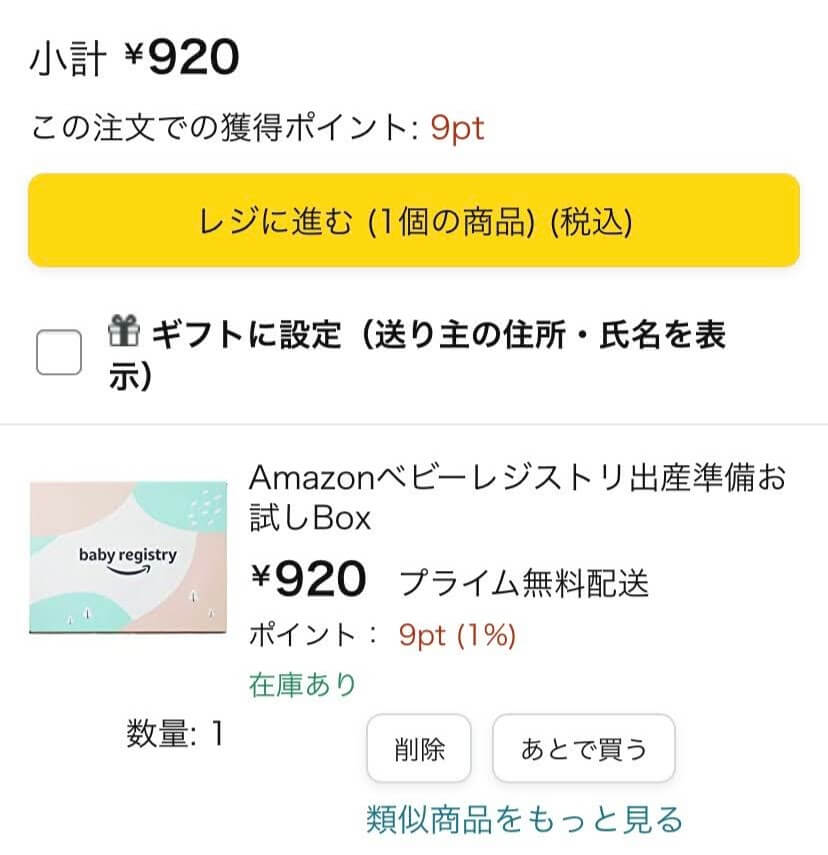Open the Amazonベビーレジストリ出産準備お試しBox title
The height and width of the screenshot is (855, 828).
tap(517, 497)
